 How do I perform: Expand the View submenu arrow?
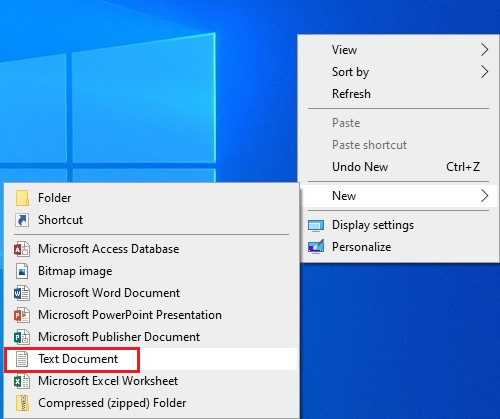click(485, 50)
